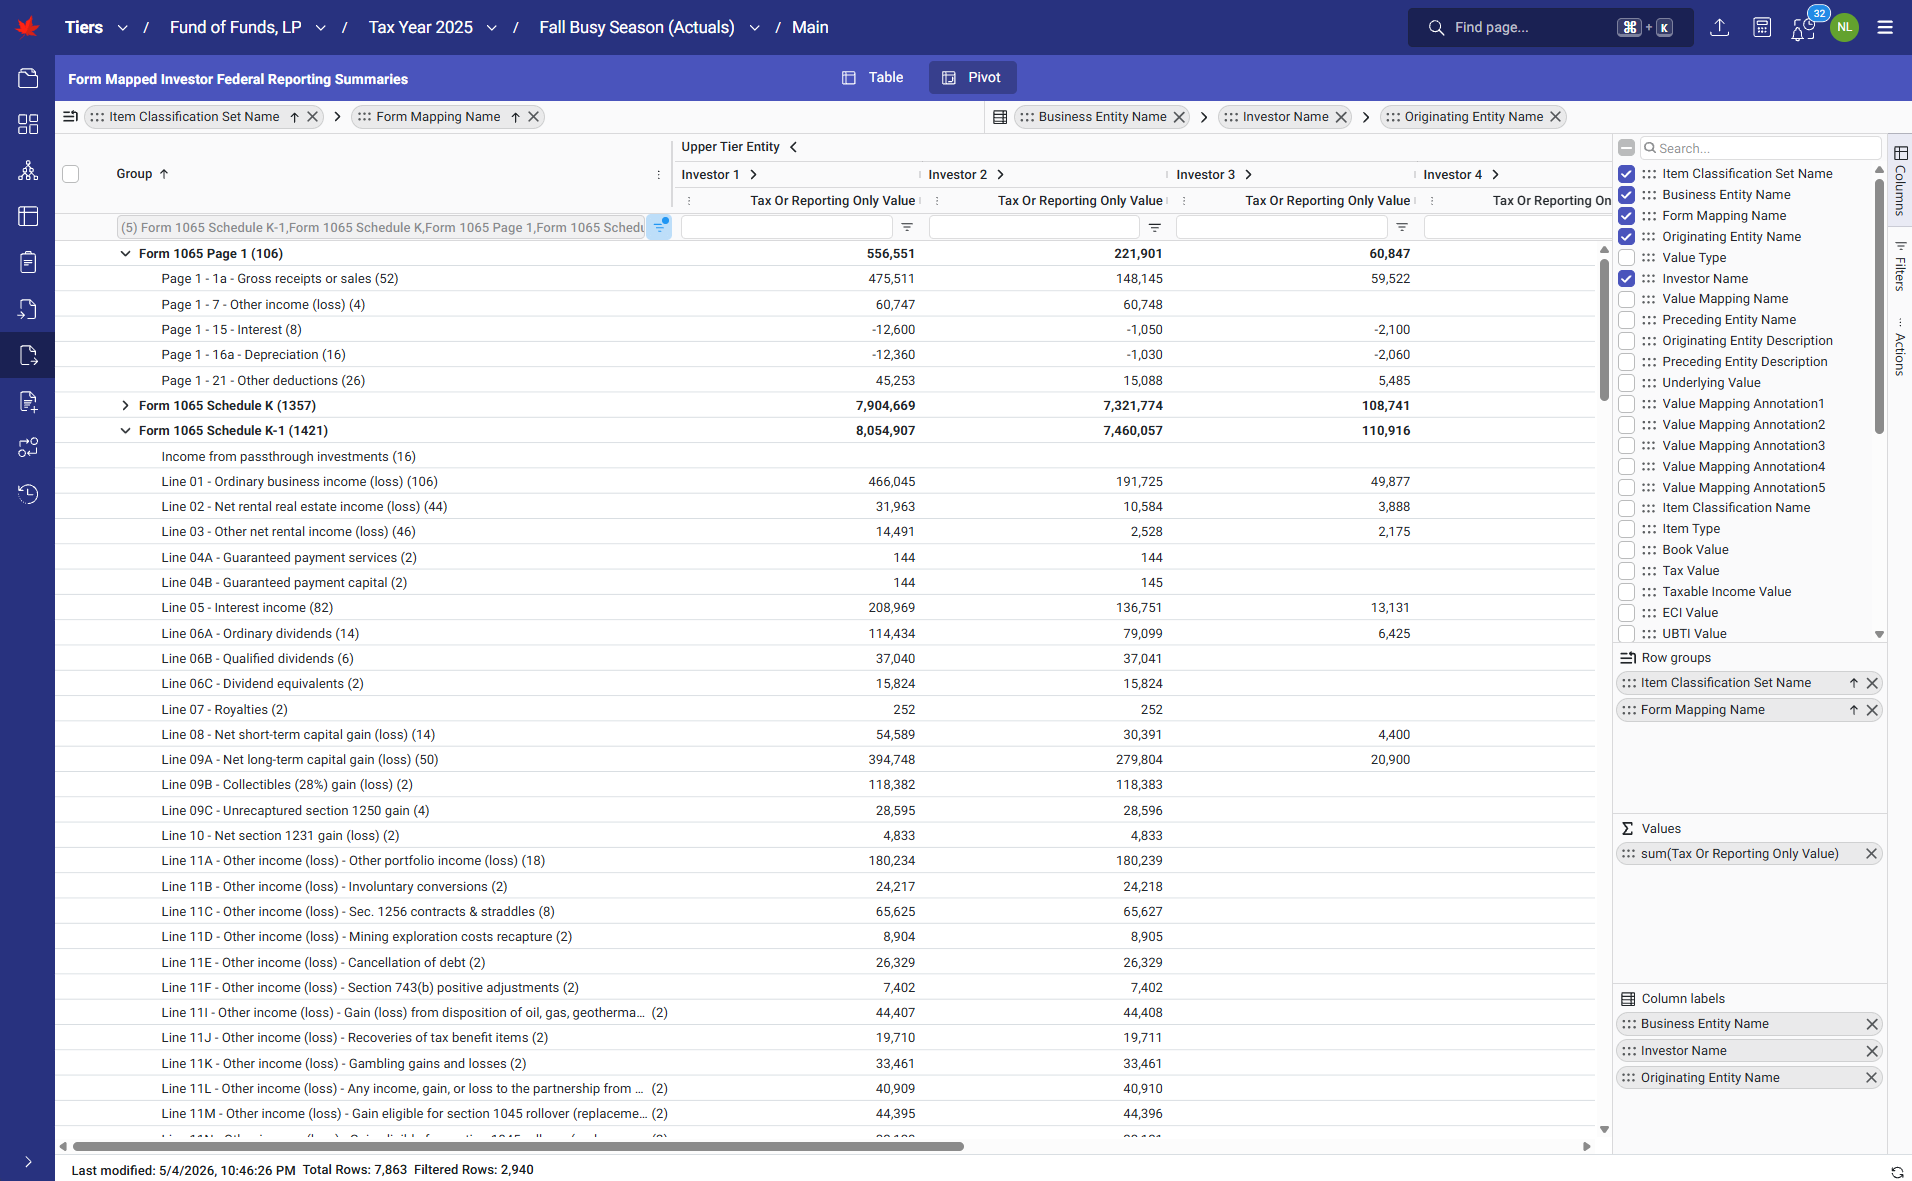
Task: Open the NL user avatar menu
Action: 1845,27
